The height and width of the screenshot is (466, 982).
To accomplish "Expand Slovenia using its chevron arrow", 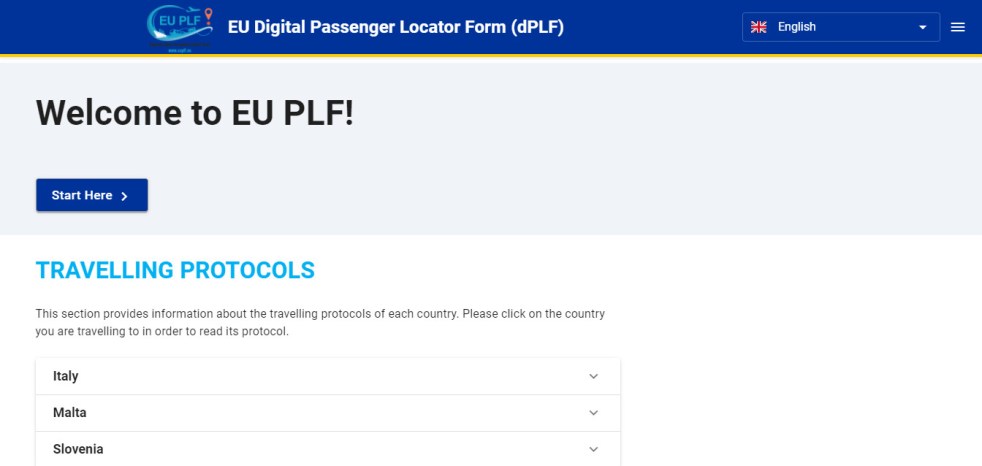I will coord(593,450).
